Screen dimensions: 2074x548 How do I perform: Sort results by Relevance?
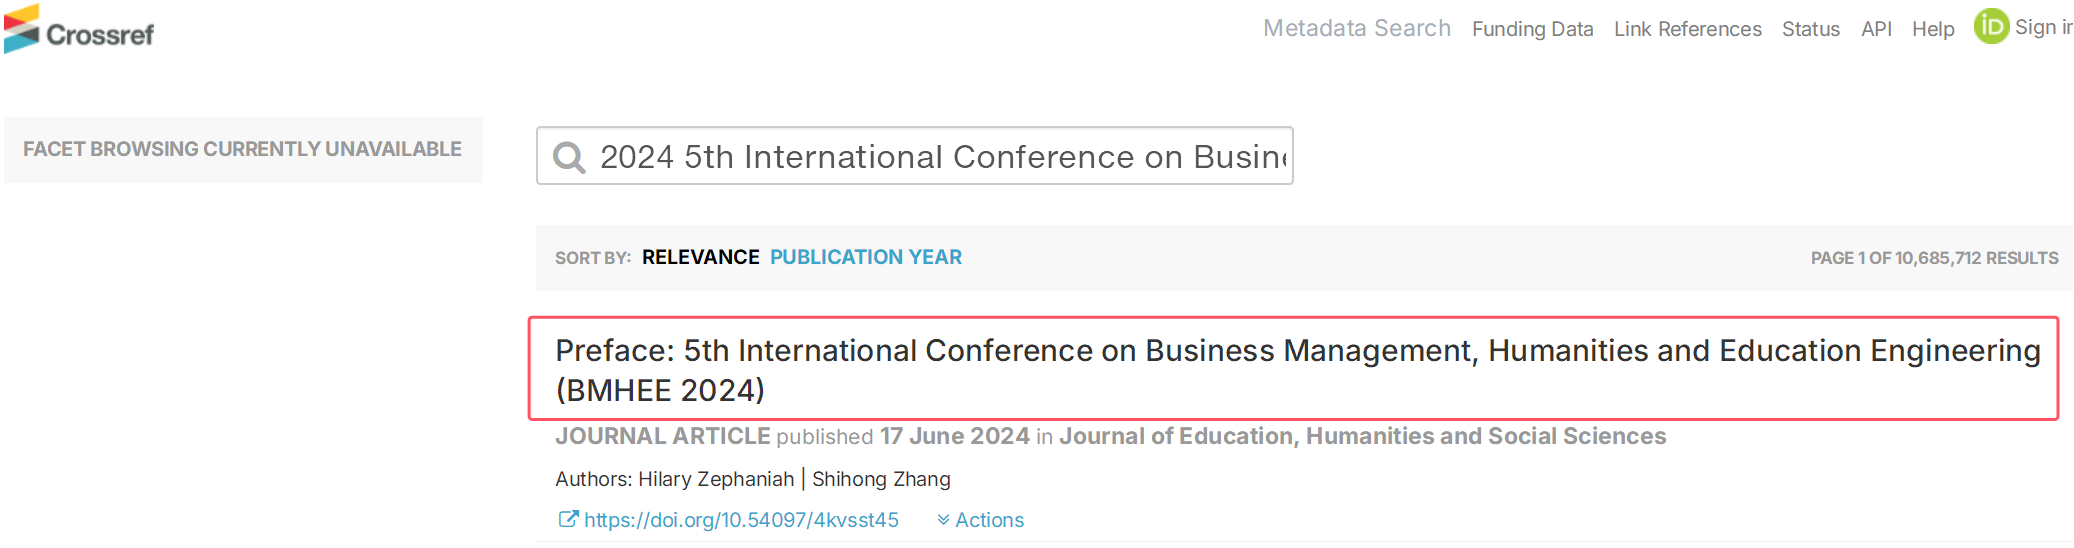tap(700, 257)
